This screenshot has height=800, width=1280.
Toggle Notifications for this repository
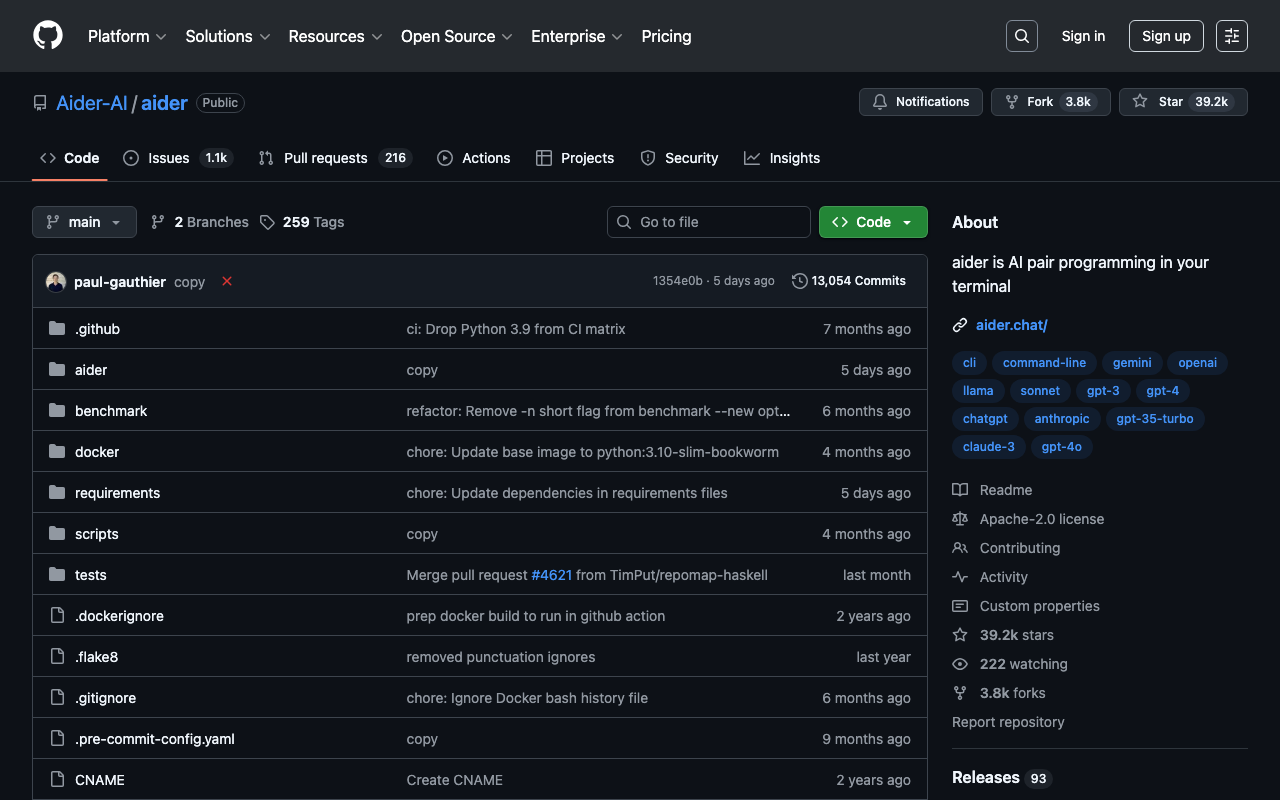tap(920, 102)
